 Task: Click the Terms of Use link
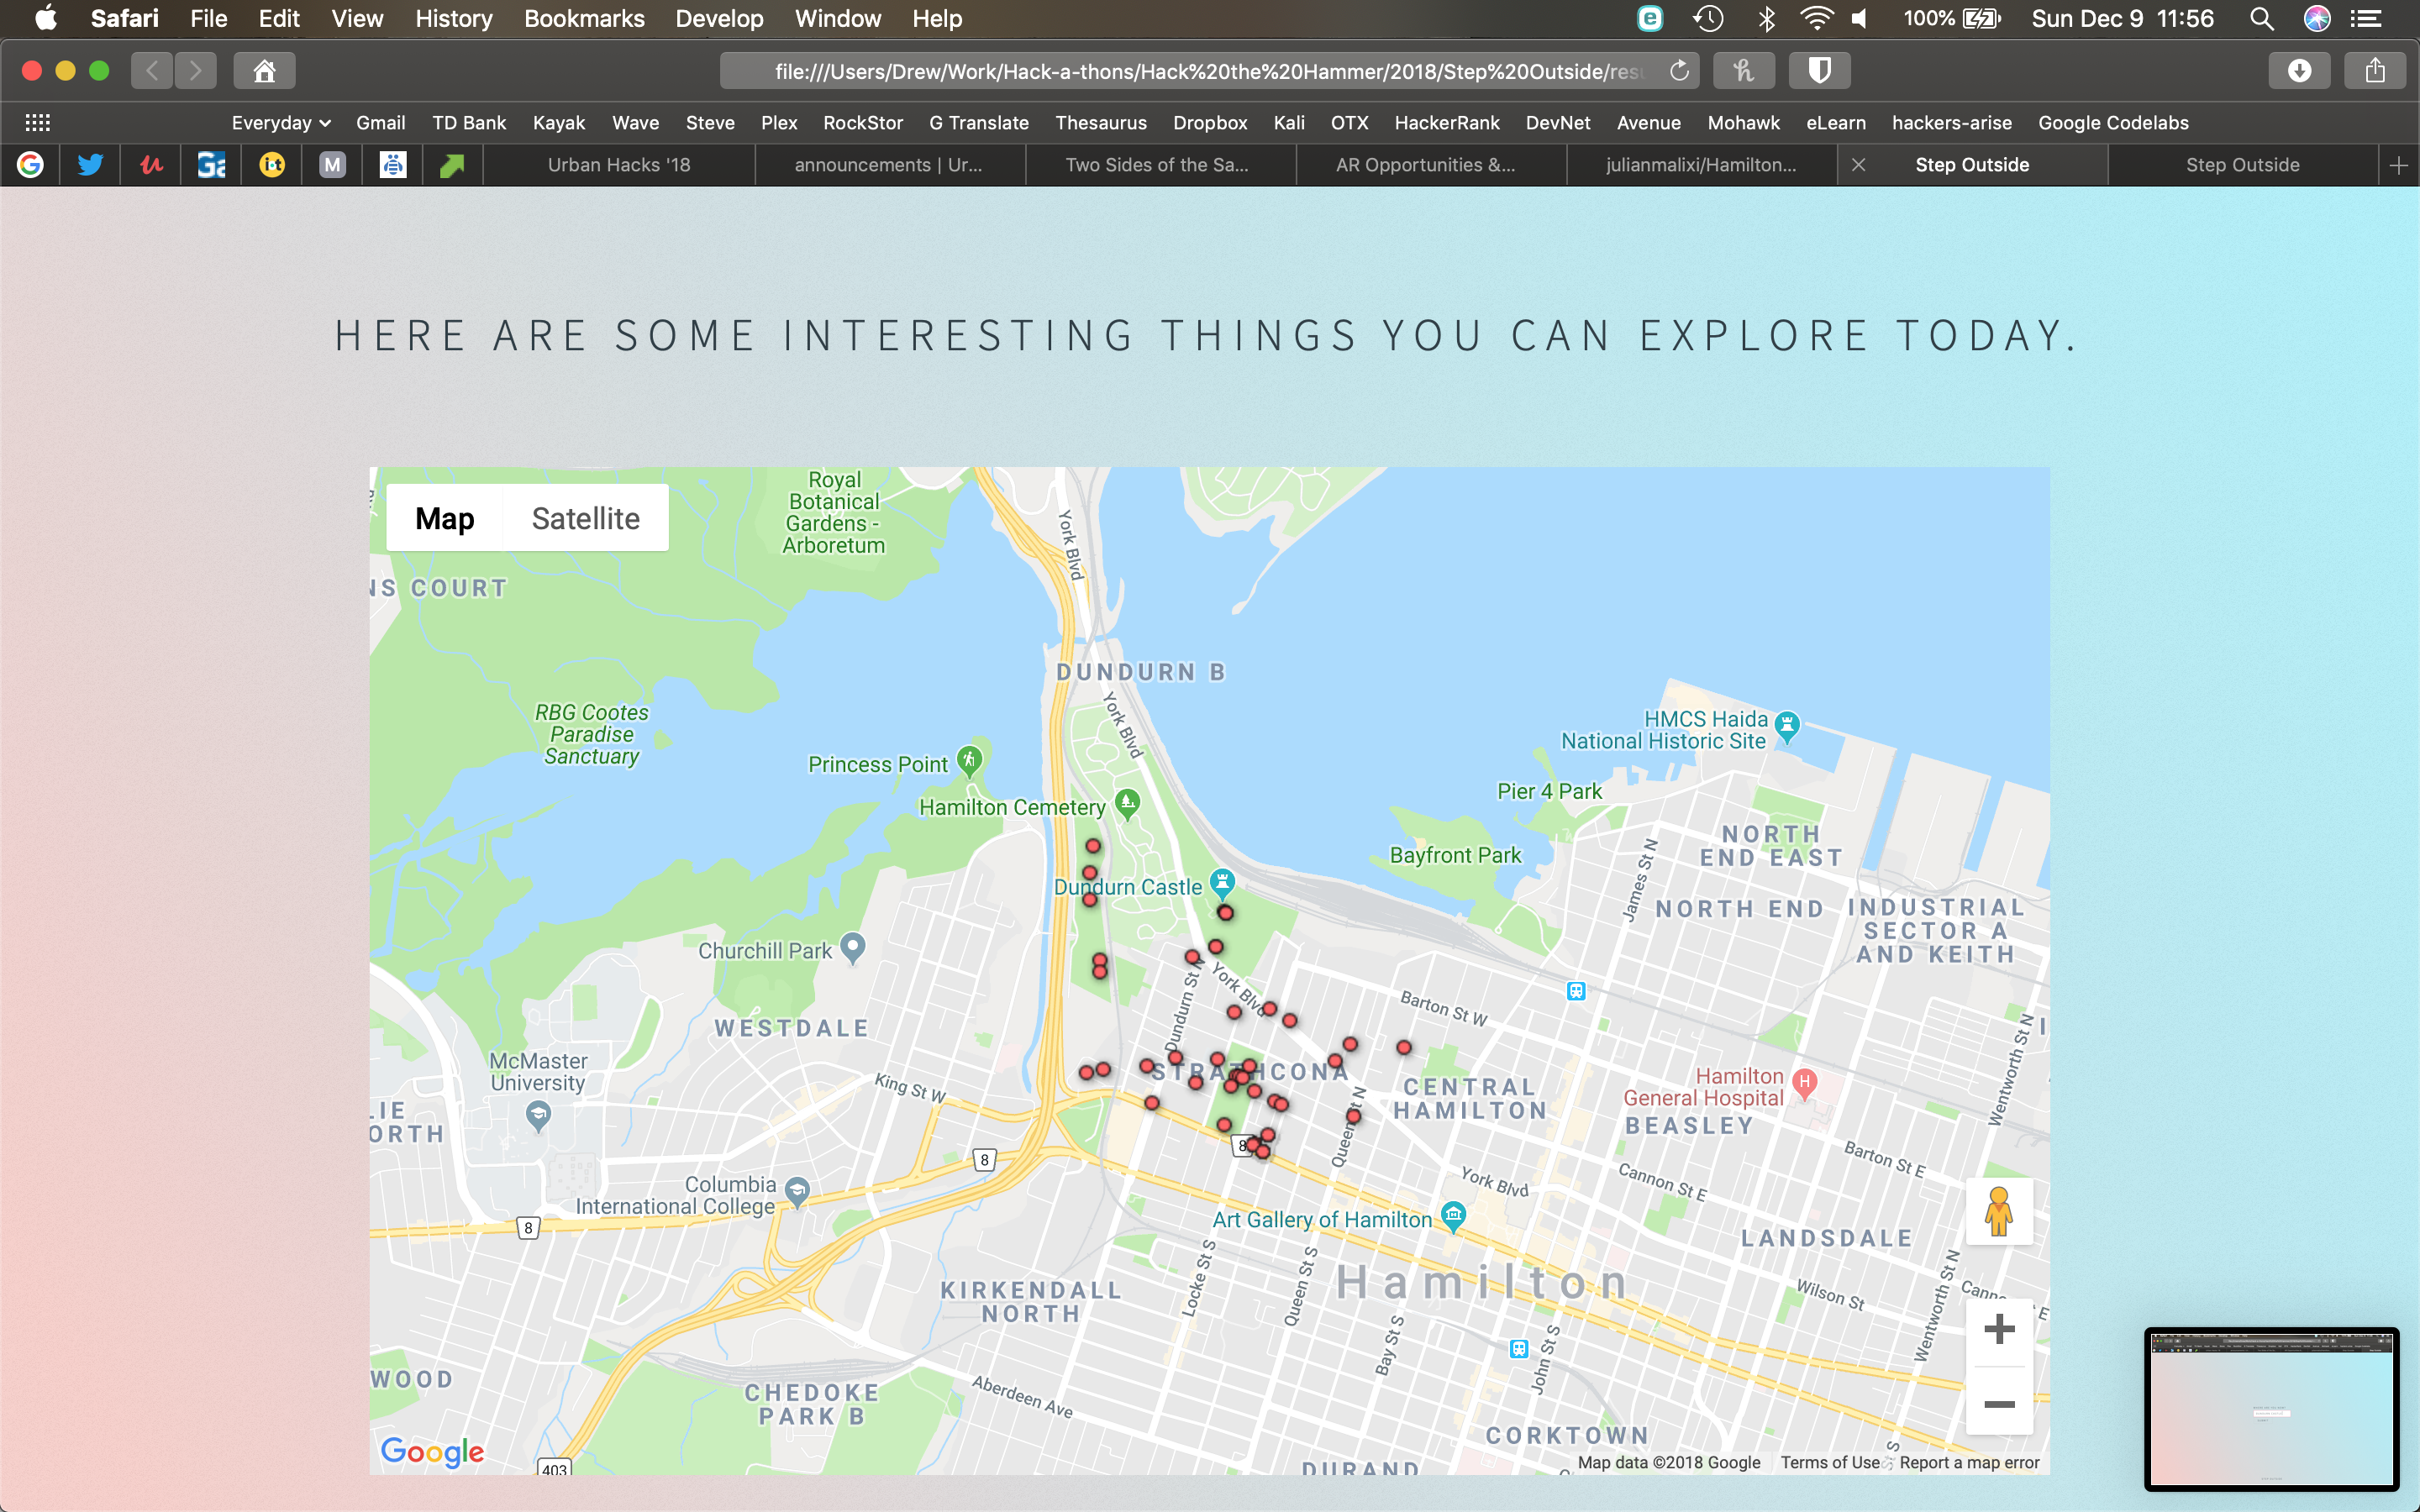point(1829,1462)
